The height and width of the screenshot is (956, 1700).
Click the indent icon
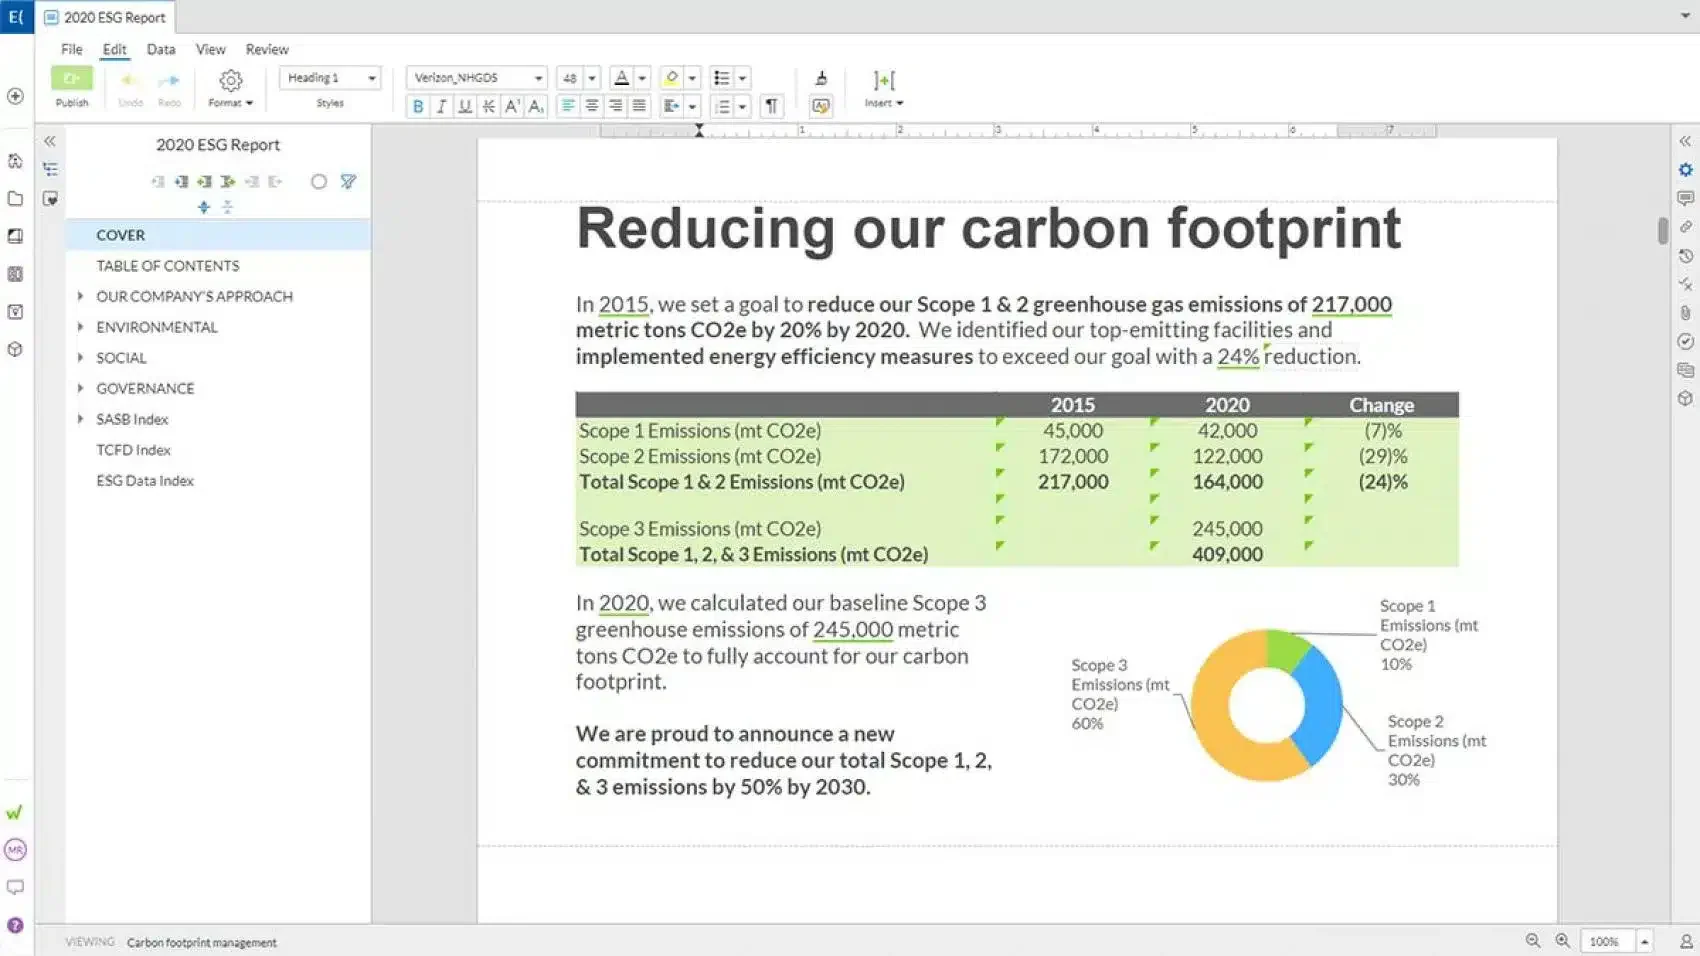pyautogui.click(x=671, y=106)
